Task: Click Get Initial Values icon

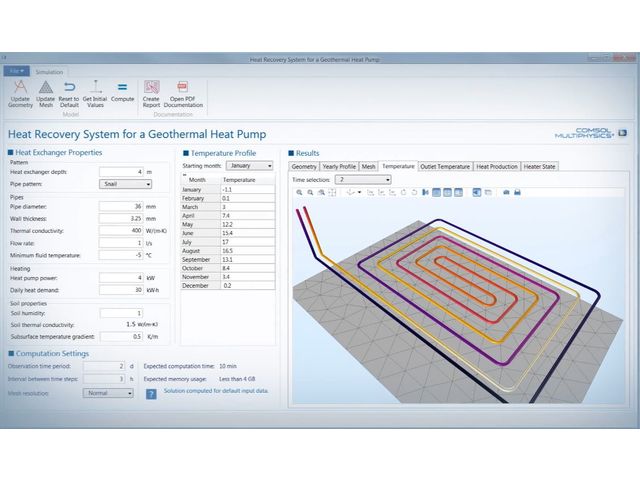Action: [96, 88]
